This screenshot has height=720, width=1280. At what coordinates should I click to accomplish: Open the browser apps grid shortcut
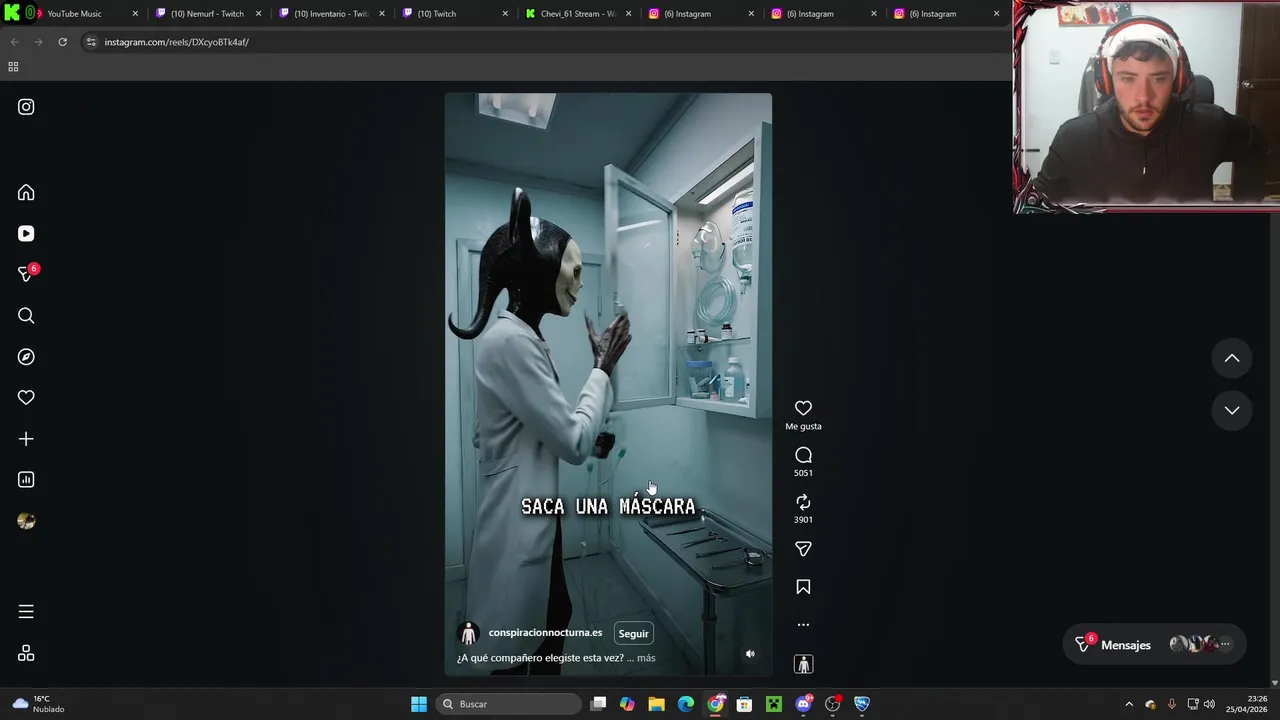click(x=13, y=67)
